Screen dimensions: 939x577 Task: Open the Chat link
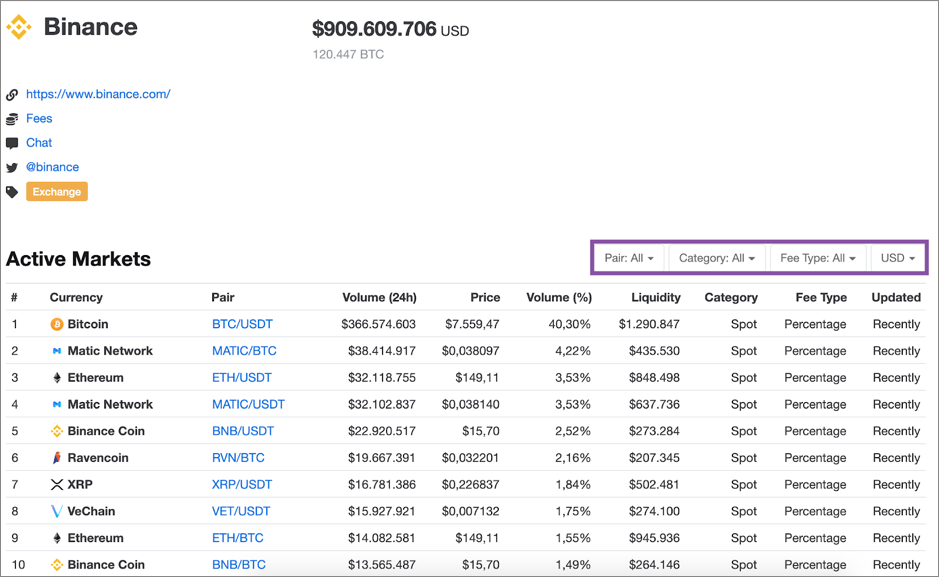click(x=39, y=142)
